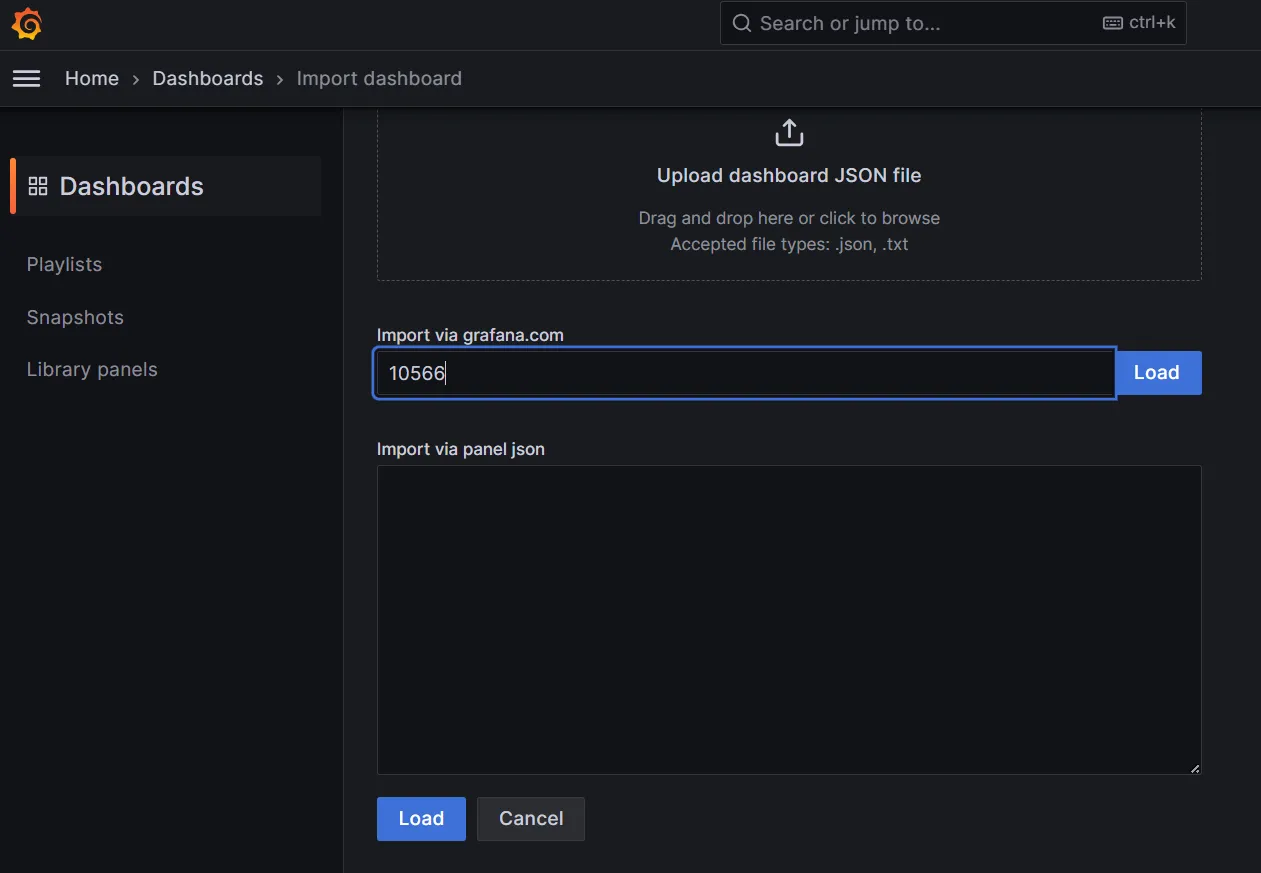Click the bottom Load button

coord(421,819)
